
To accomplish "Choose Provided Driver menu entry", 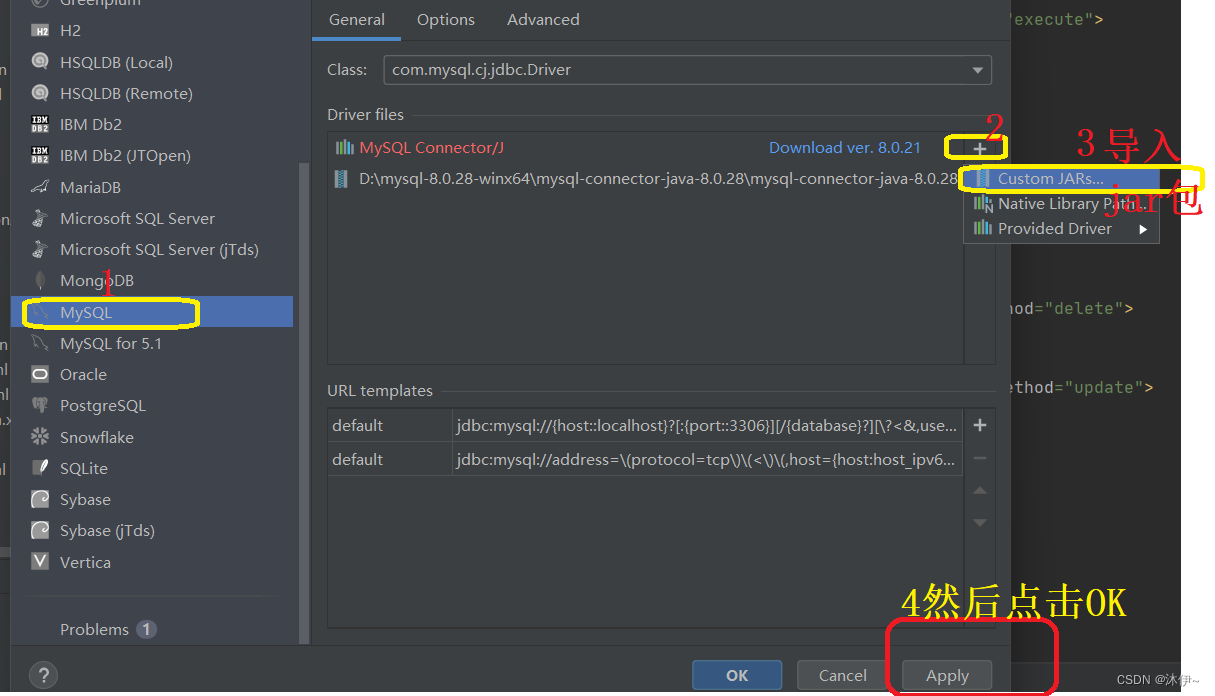I will pos(1061,229).
